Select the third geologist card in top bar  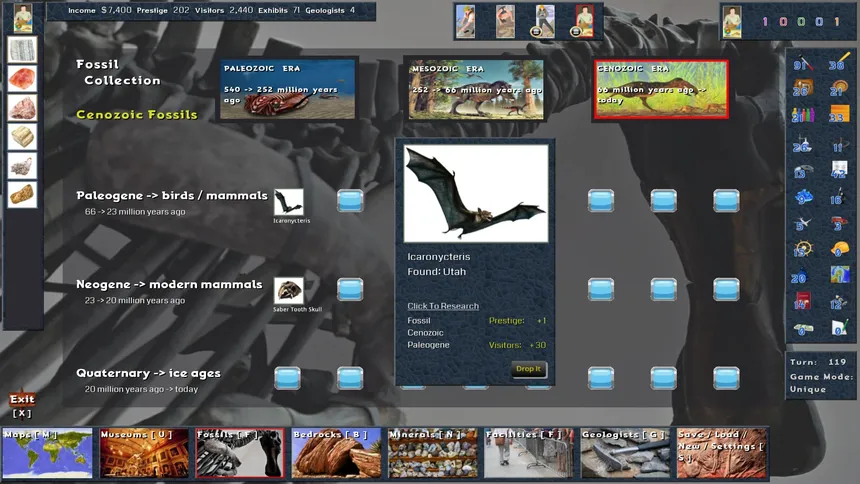tap(545, 21)
